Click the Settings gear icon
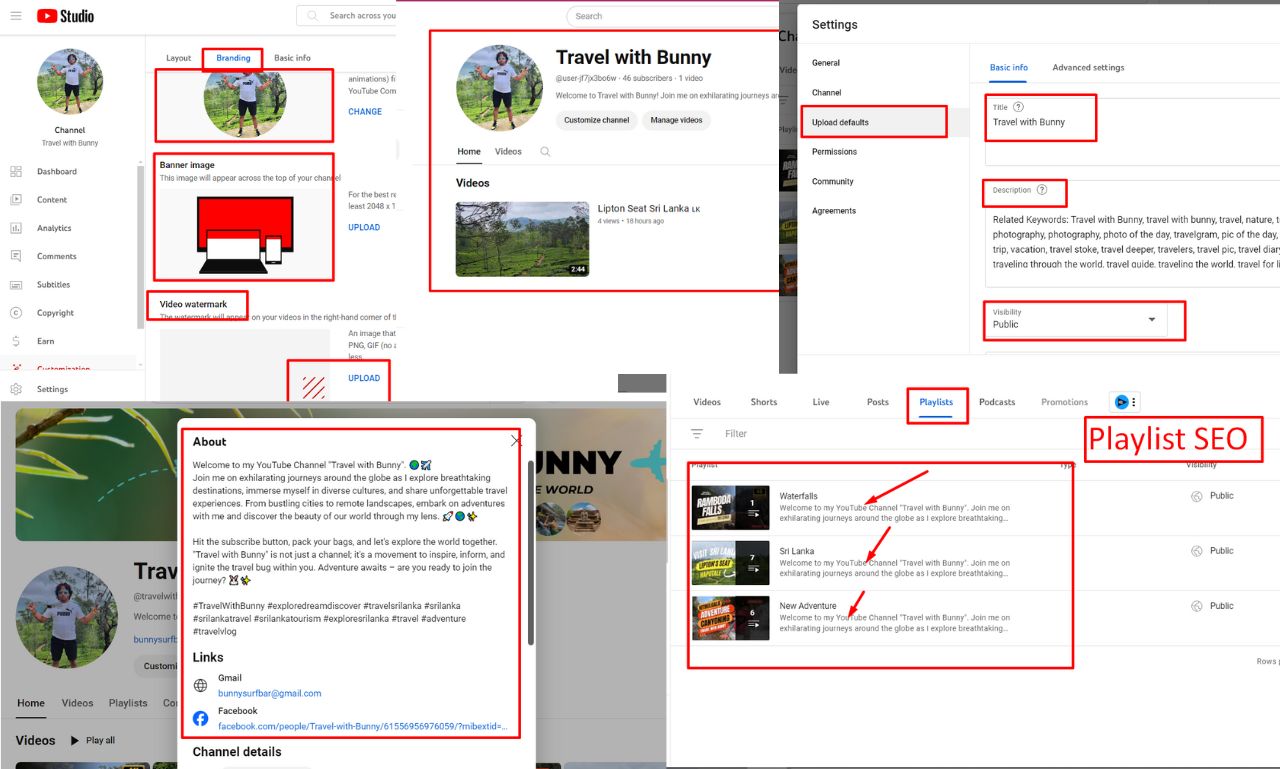 coord(16,389)
